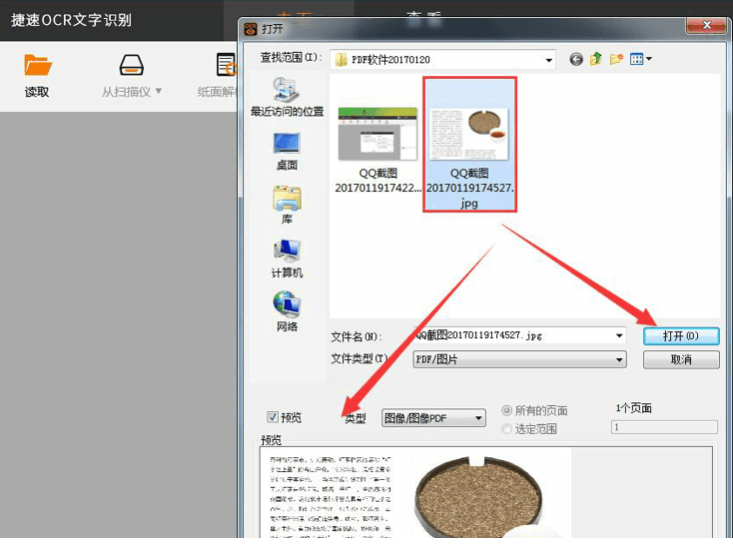Click the 从扫描仪 scanner icon
The width and height of the screenshot is (733, 544).
point(131,67)
